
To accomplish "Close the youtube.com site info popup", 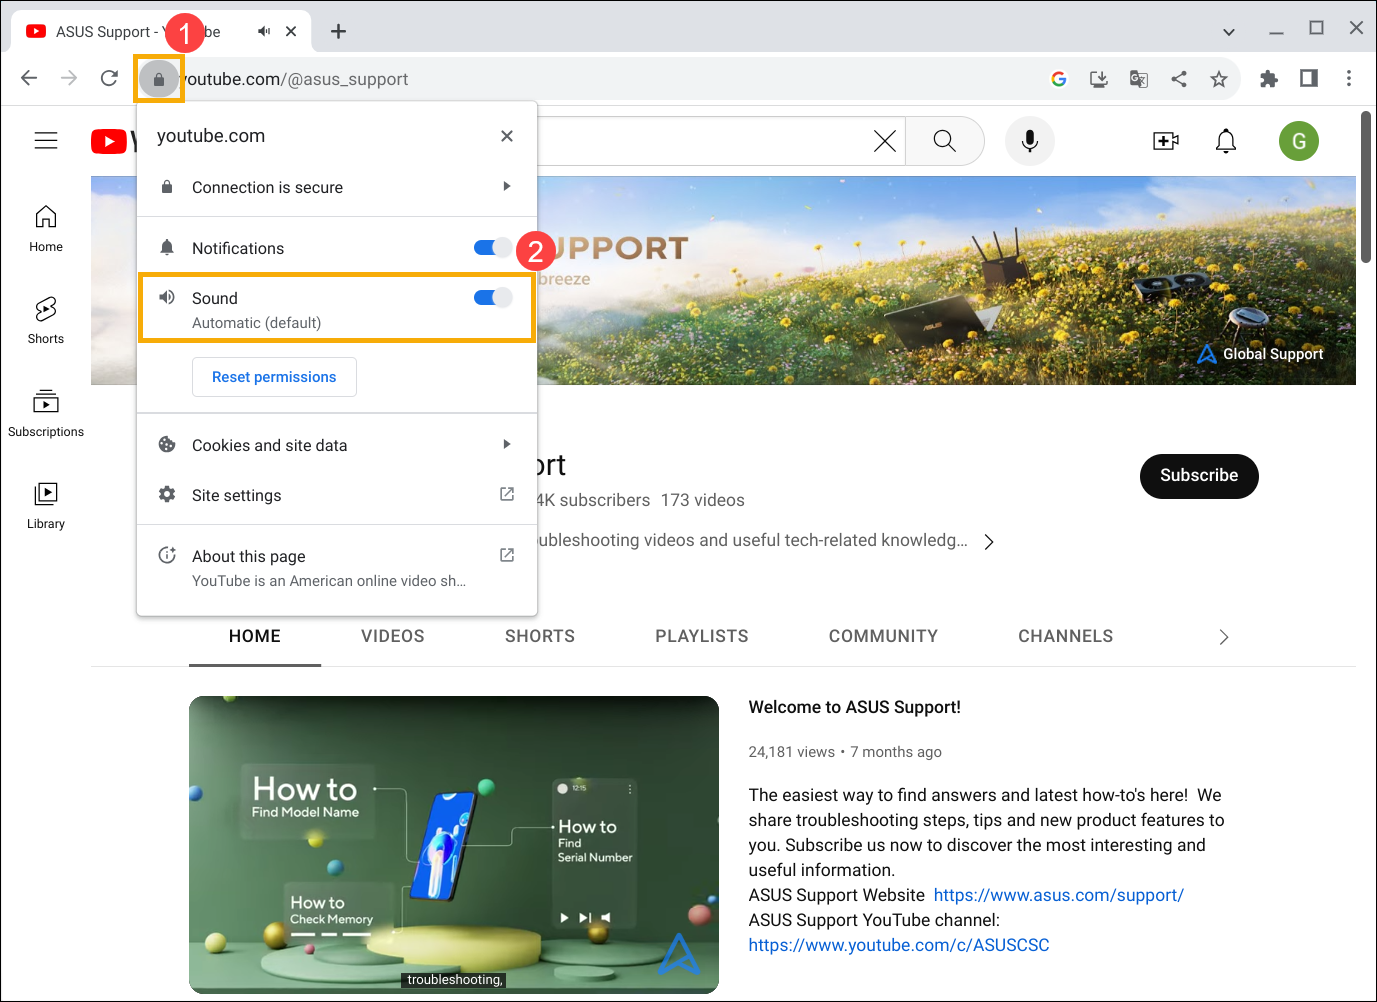I will point(507,136).
